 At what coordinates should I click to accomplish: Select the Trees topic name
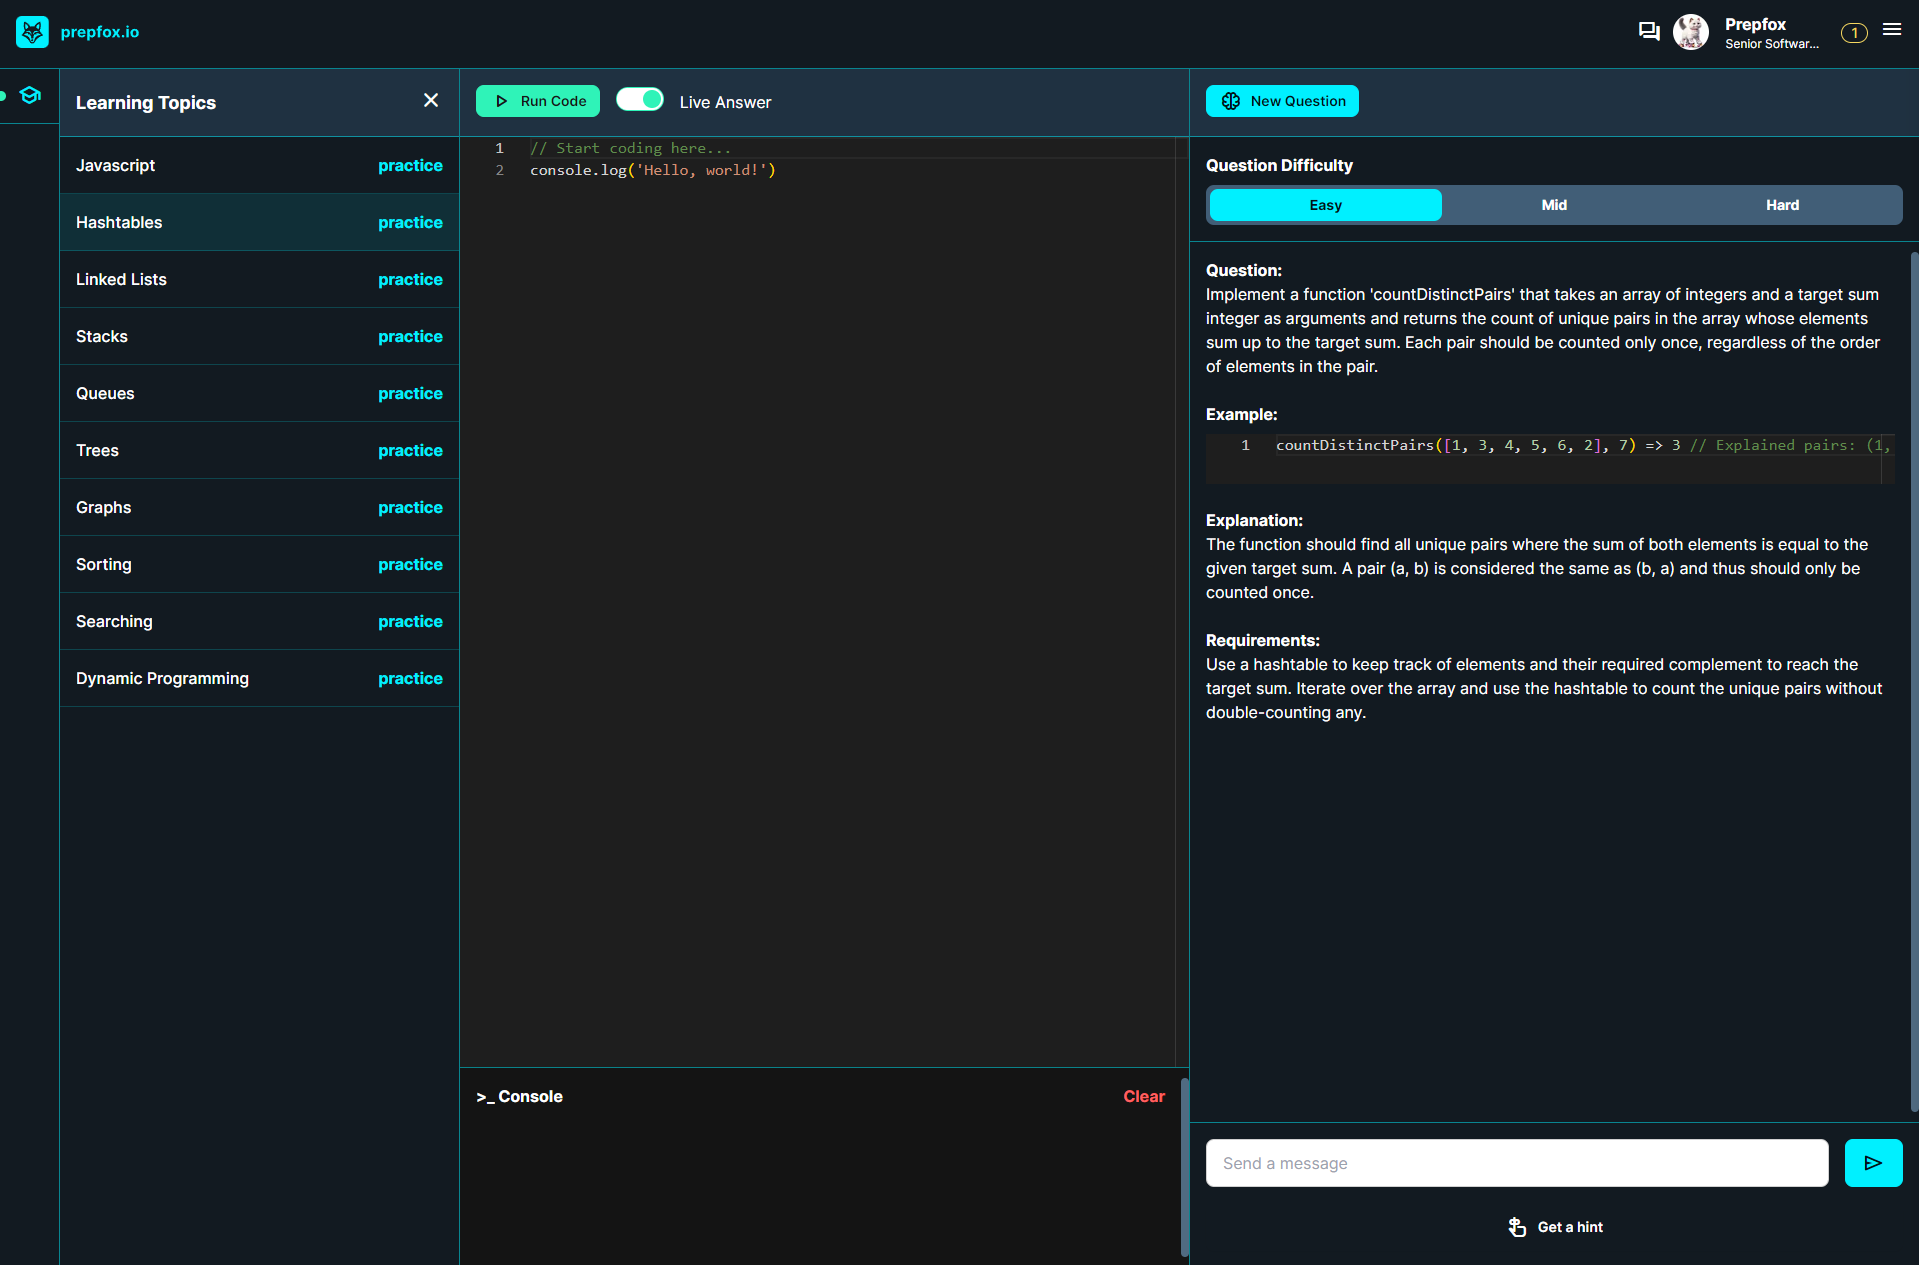point(97,451)
